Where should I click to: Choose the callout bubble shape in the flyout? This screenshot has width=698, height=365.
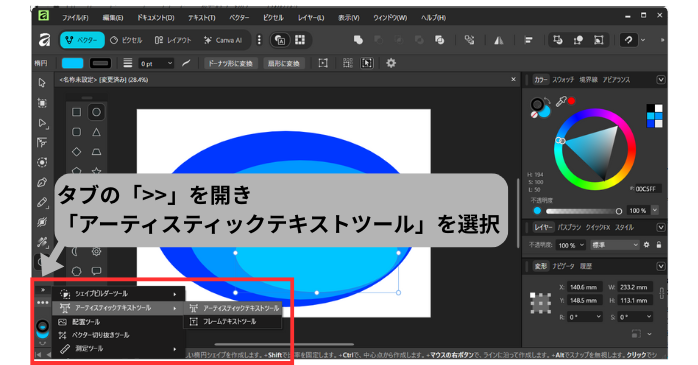[96, 271]
